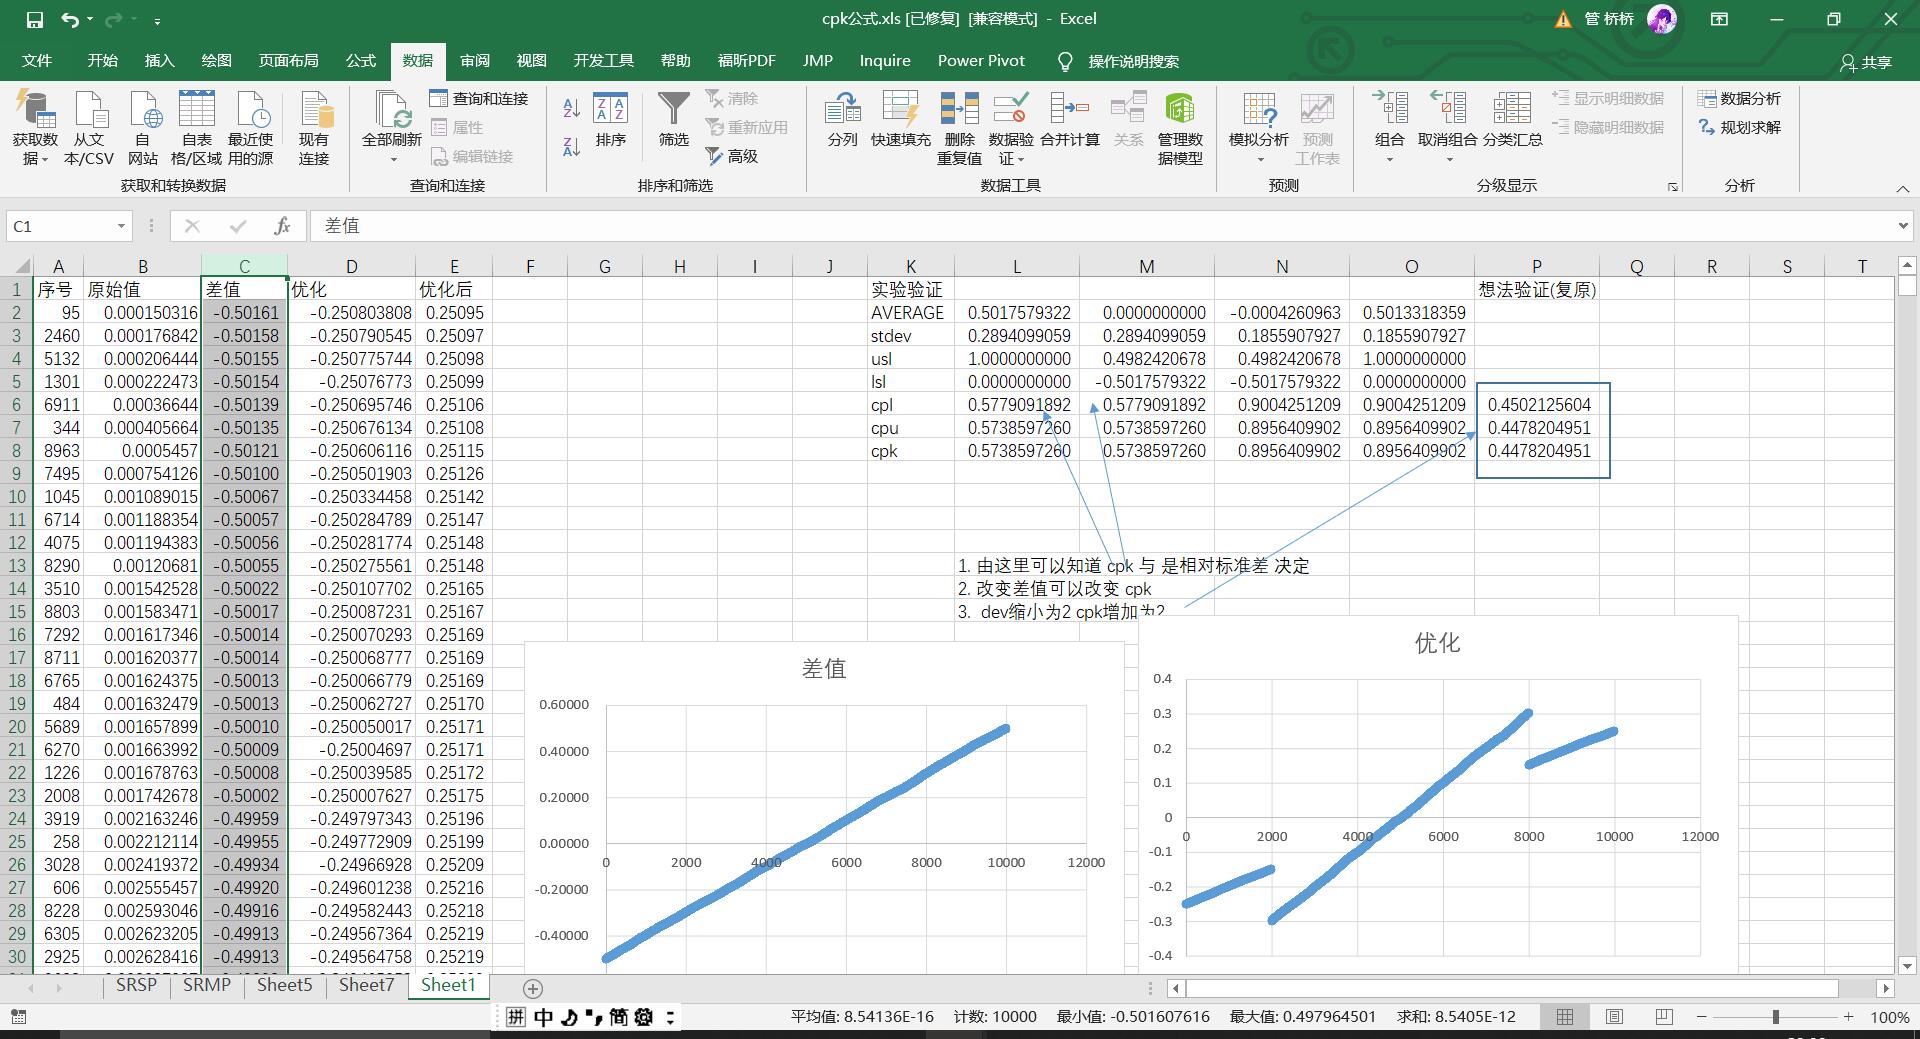The image size is (1920, 1039).
Task: Collapse the ribbon with the chevron
Action: pyautogui.click(x=1902, y=188)
